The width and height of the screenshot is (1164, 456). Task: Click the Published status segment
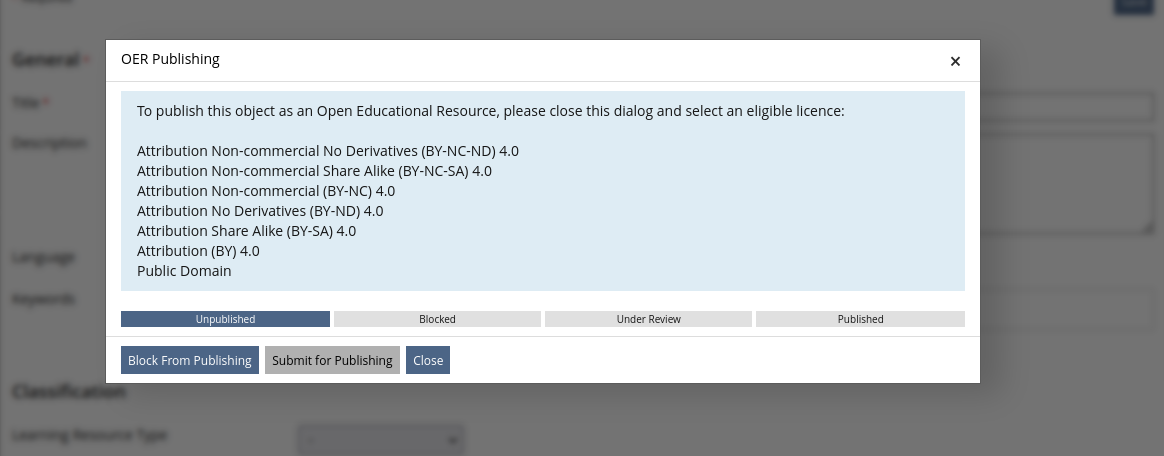coord(860,319)
